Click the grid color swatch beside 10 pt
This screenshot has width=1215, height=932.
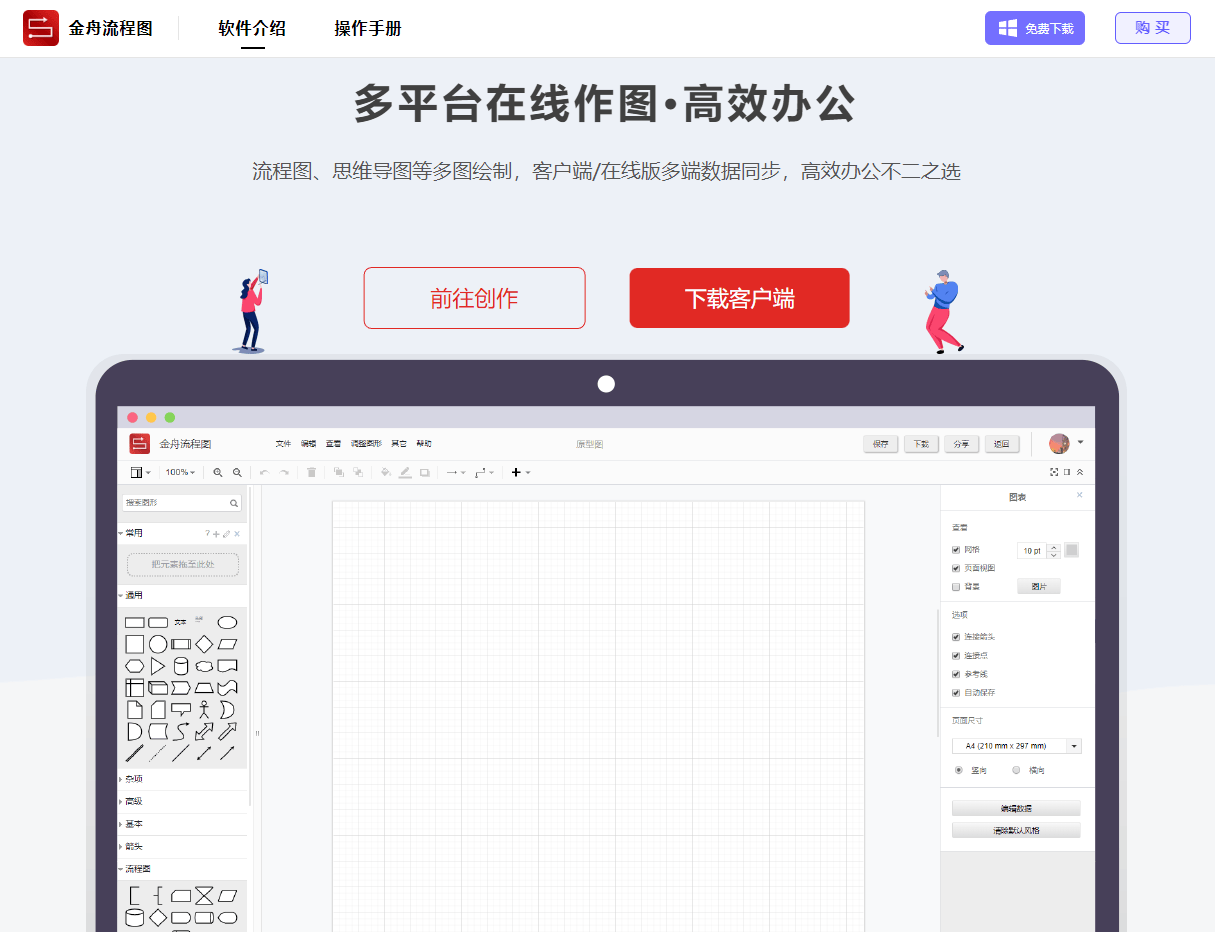tap(1071, 550)
